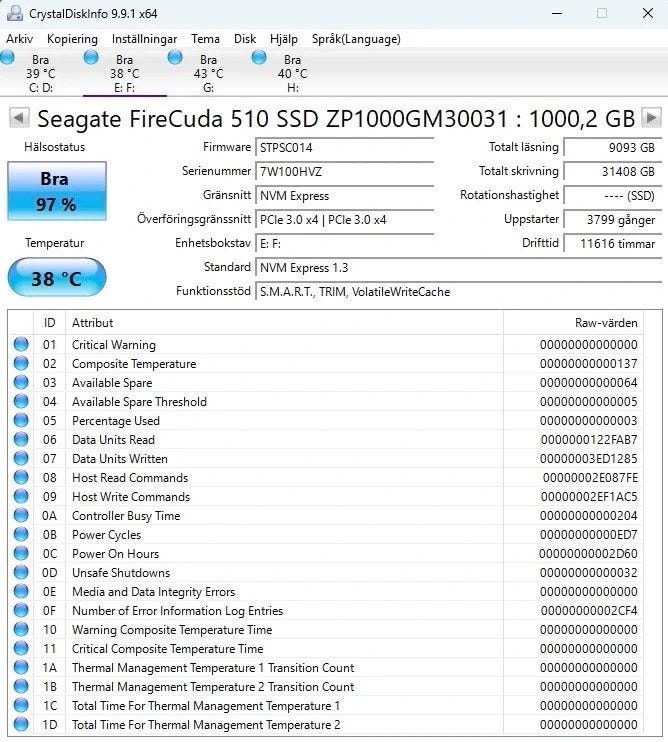Screen dimensions: 668x742
Task: Click the status orb for Controller Busy Time
Action: tap(21, 515)
